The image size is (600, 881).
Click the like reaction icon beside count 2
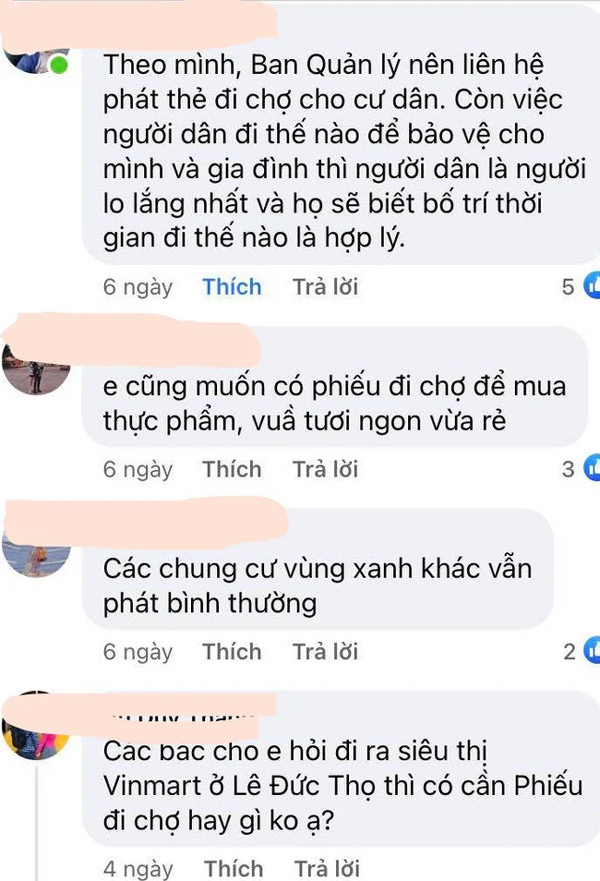tap(592, 650)
